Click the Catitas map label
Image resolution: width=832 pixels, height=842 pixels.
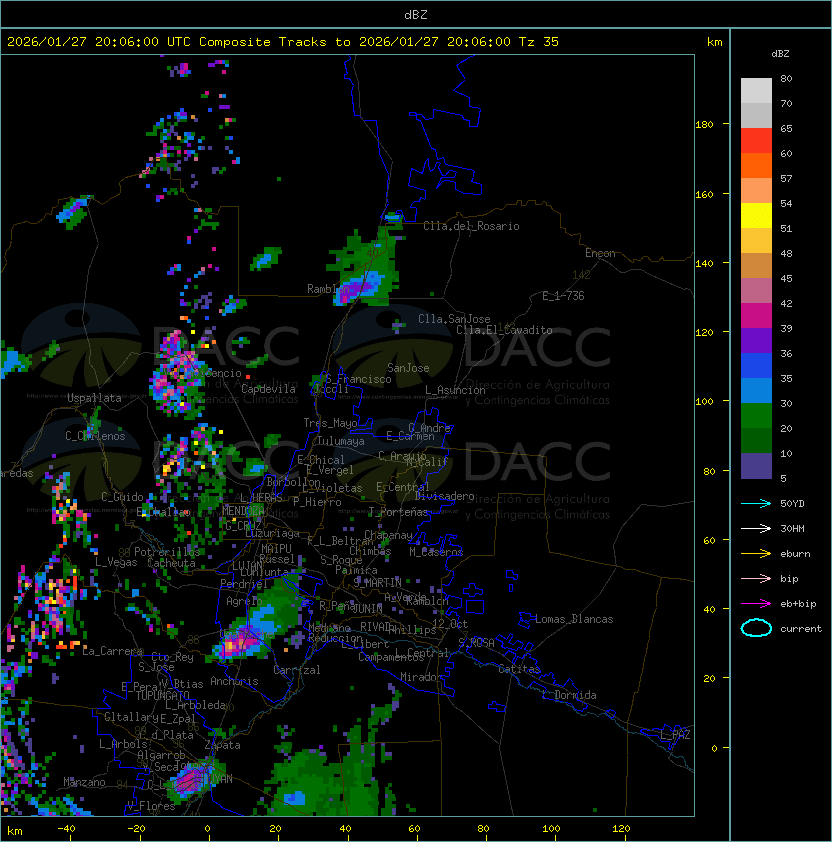pos(519,670)
